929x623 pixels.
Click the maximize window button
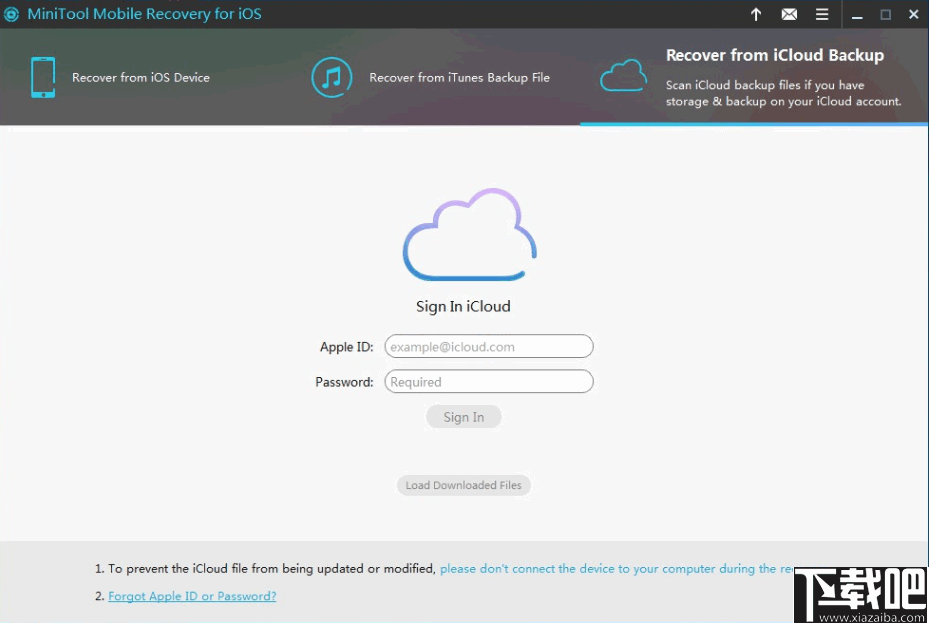pyautogui.click(x=884, y=14)
